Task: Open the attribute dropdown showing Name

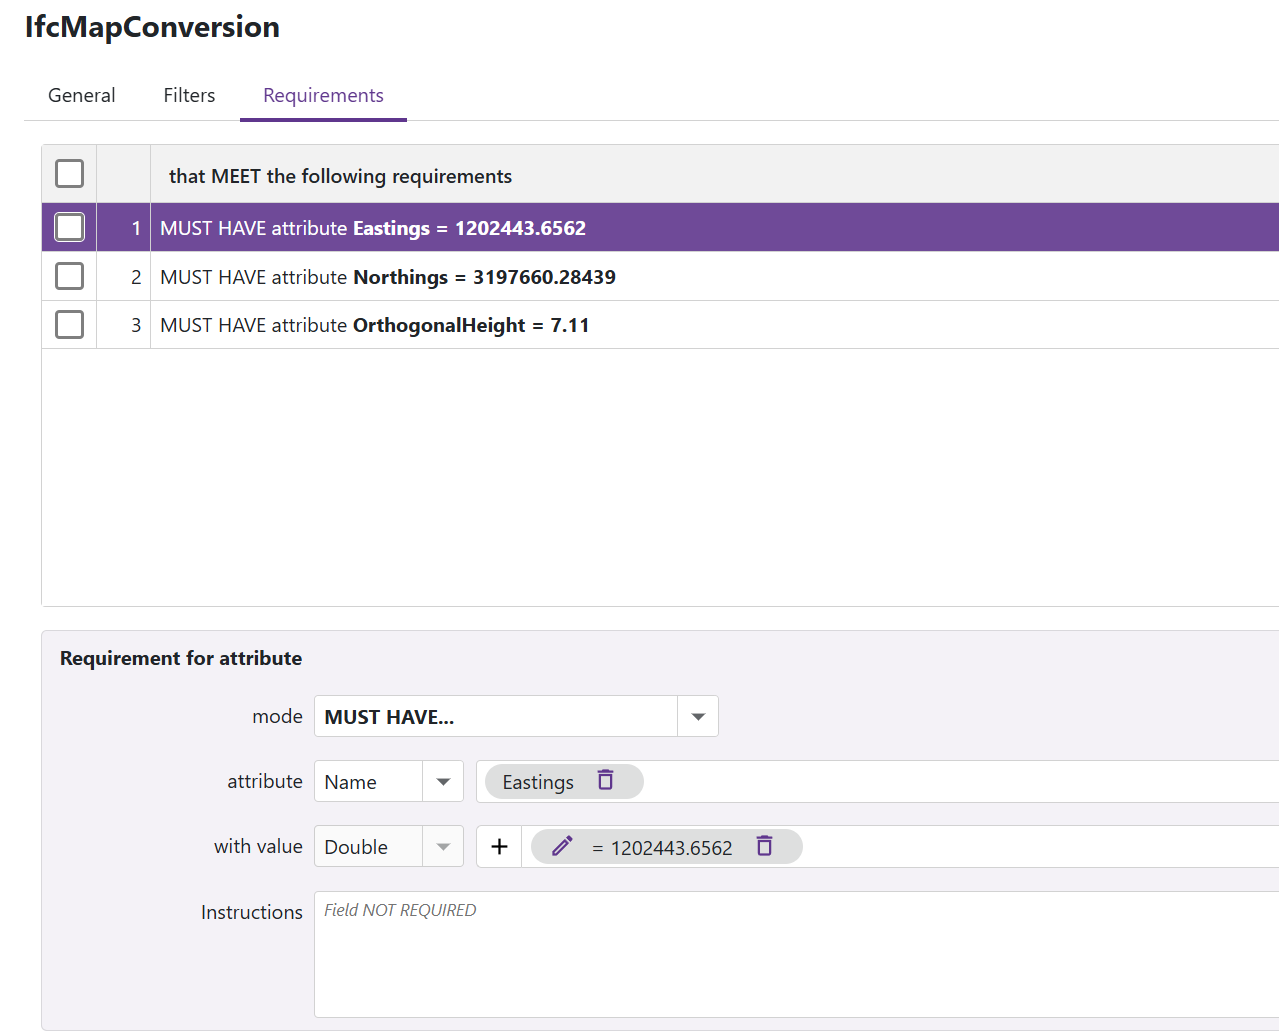Action: [x=442, y=781]
